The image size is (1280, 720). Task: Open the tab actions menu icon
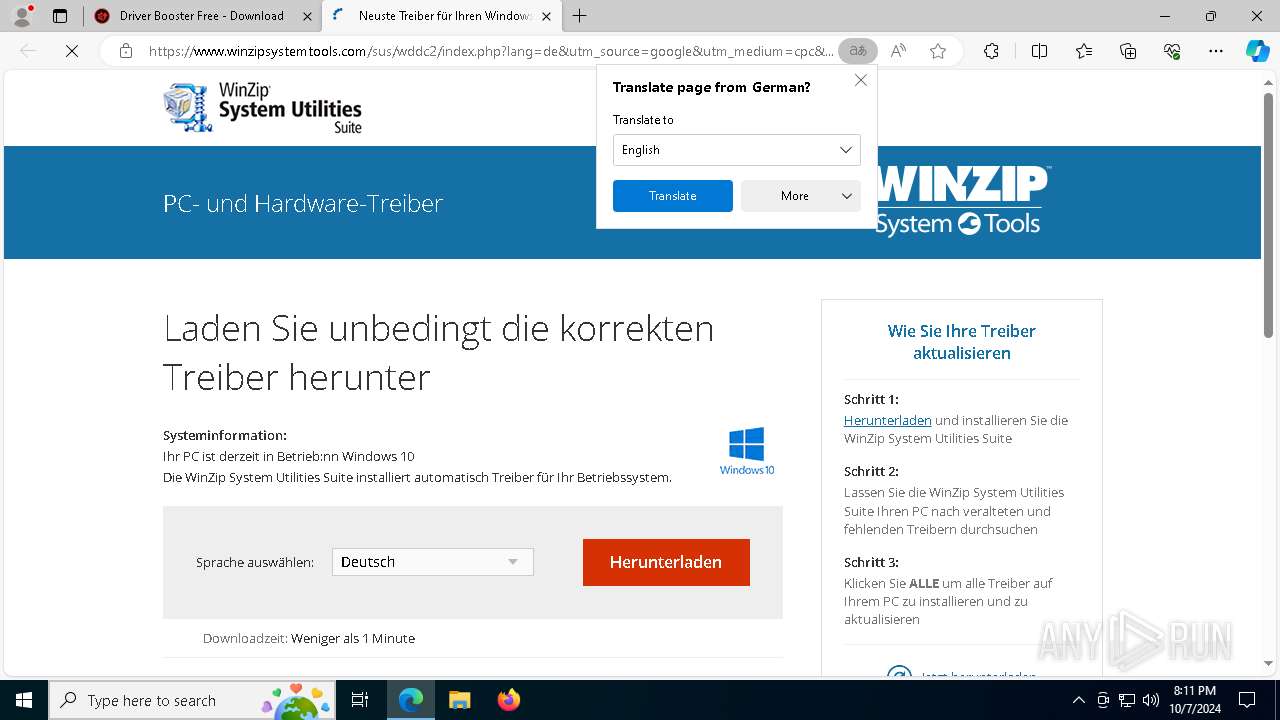tap(60, 16)
